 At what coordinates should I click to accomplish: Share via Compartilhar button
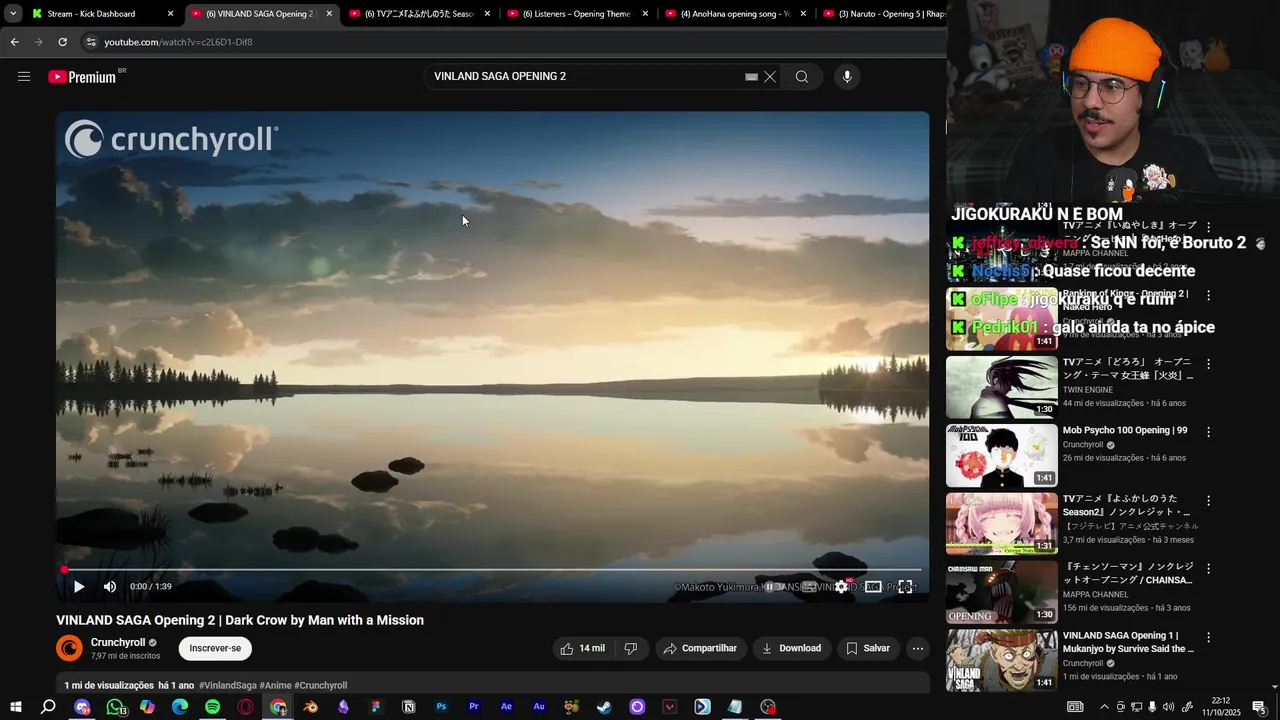tap(700, 649)
